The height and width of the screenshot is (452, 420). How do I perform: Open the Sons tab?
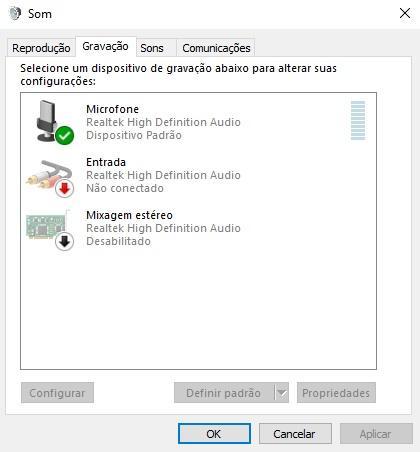[152, 48]
